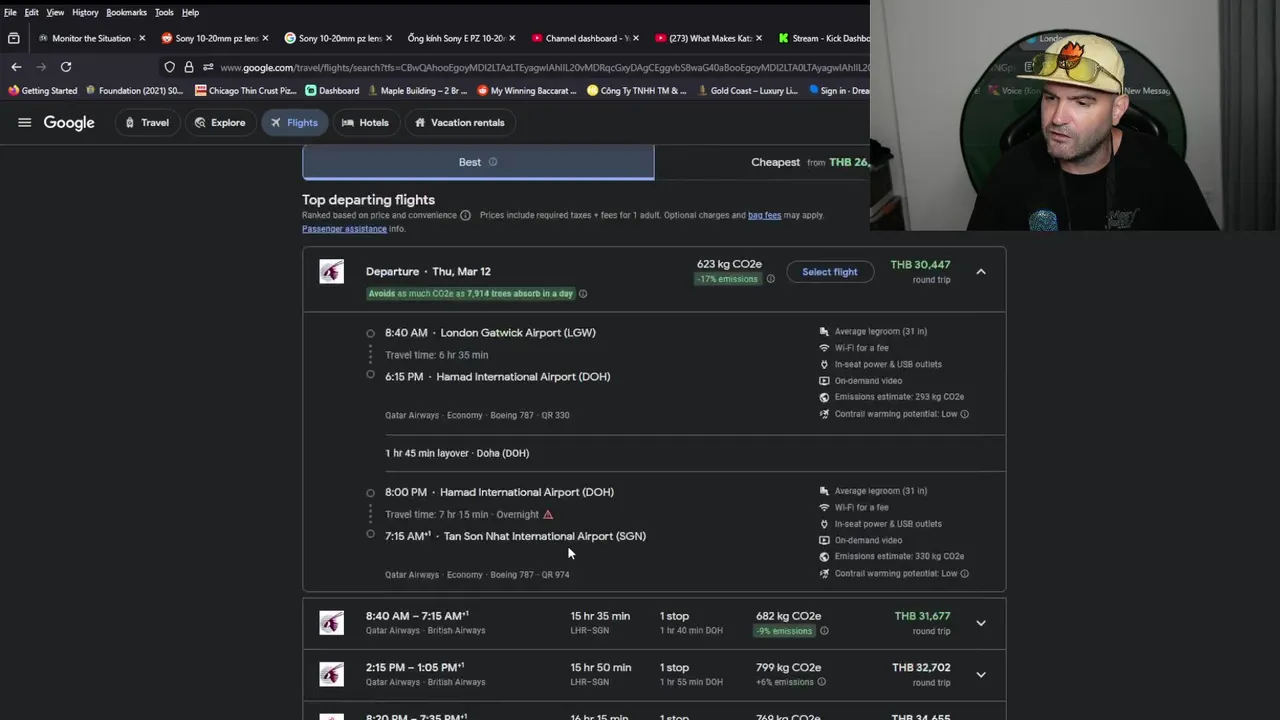
Task: Open My Winning Baccarat bookmark
Action: tap(527, 90)
